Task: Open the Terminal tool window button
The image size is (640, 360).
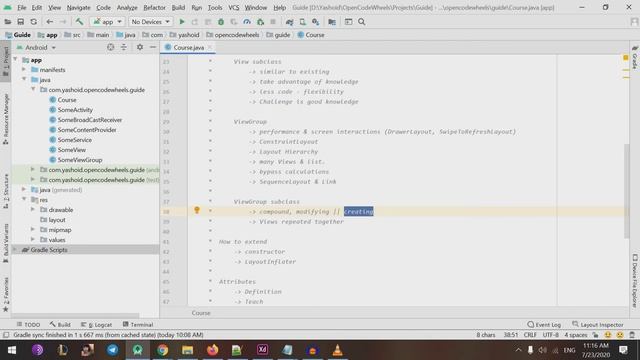Action: [138, 324]
